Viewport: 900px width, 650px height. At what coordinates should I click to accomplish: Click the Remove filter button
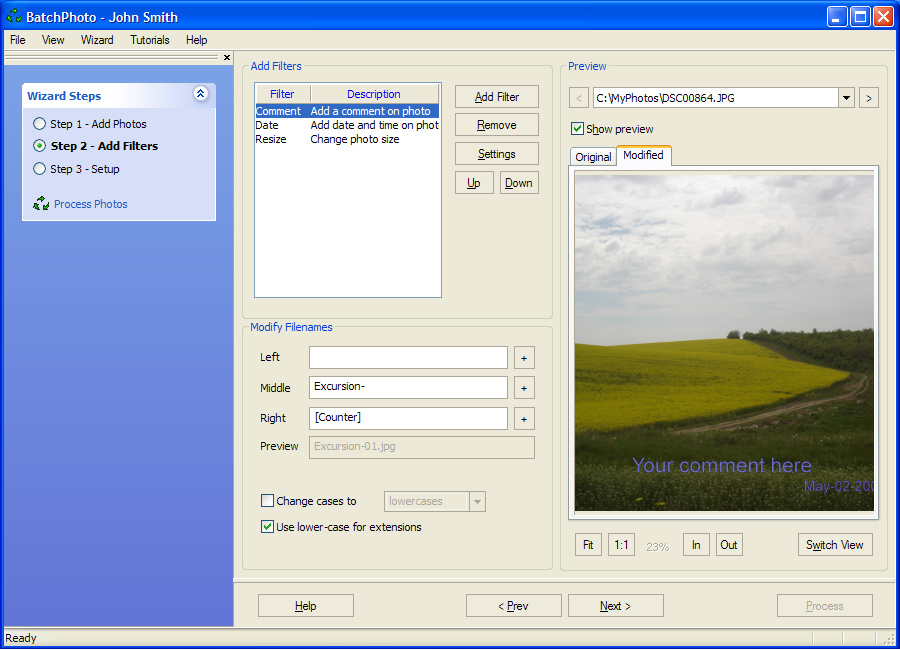[x=496, y=125]
